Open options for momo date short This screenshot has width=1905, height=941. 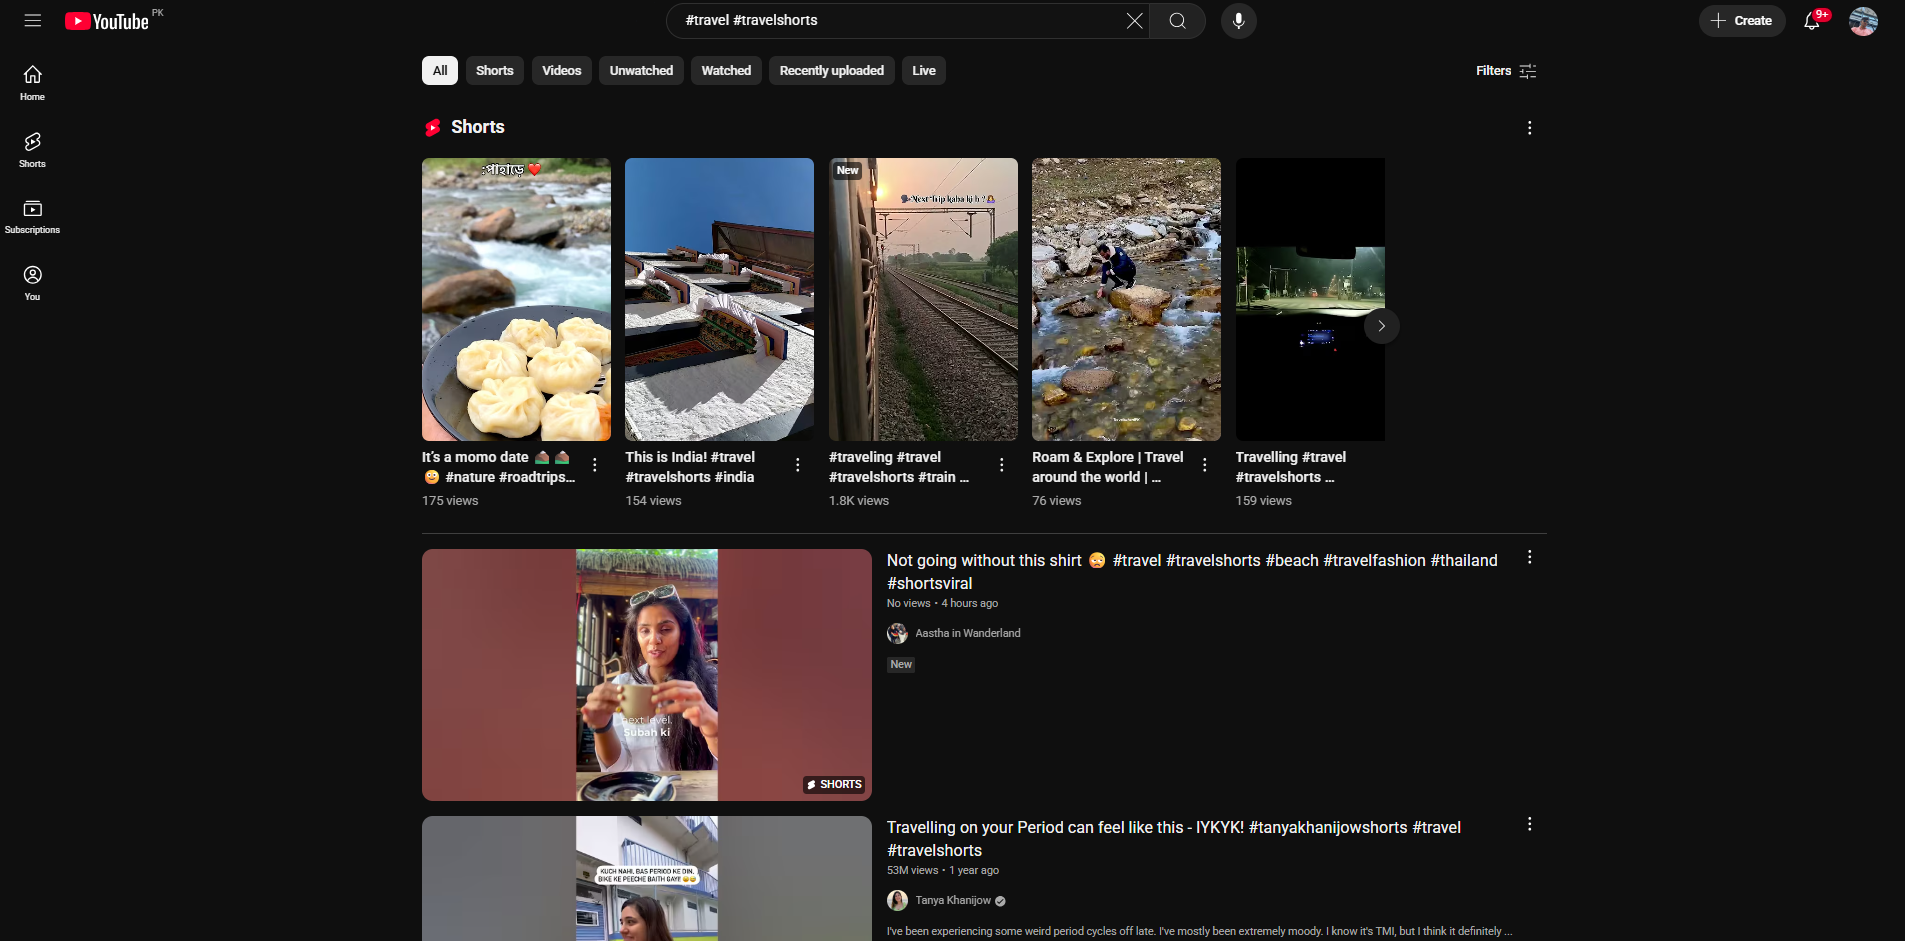(595, 465)
